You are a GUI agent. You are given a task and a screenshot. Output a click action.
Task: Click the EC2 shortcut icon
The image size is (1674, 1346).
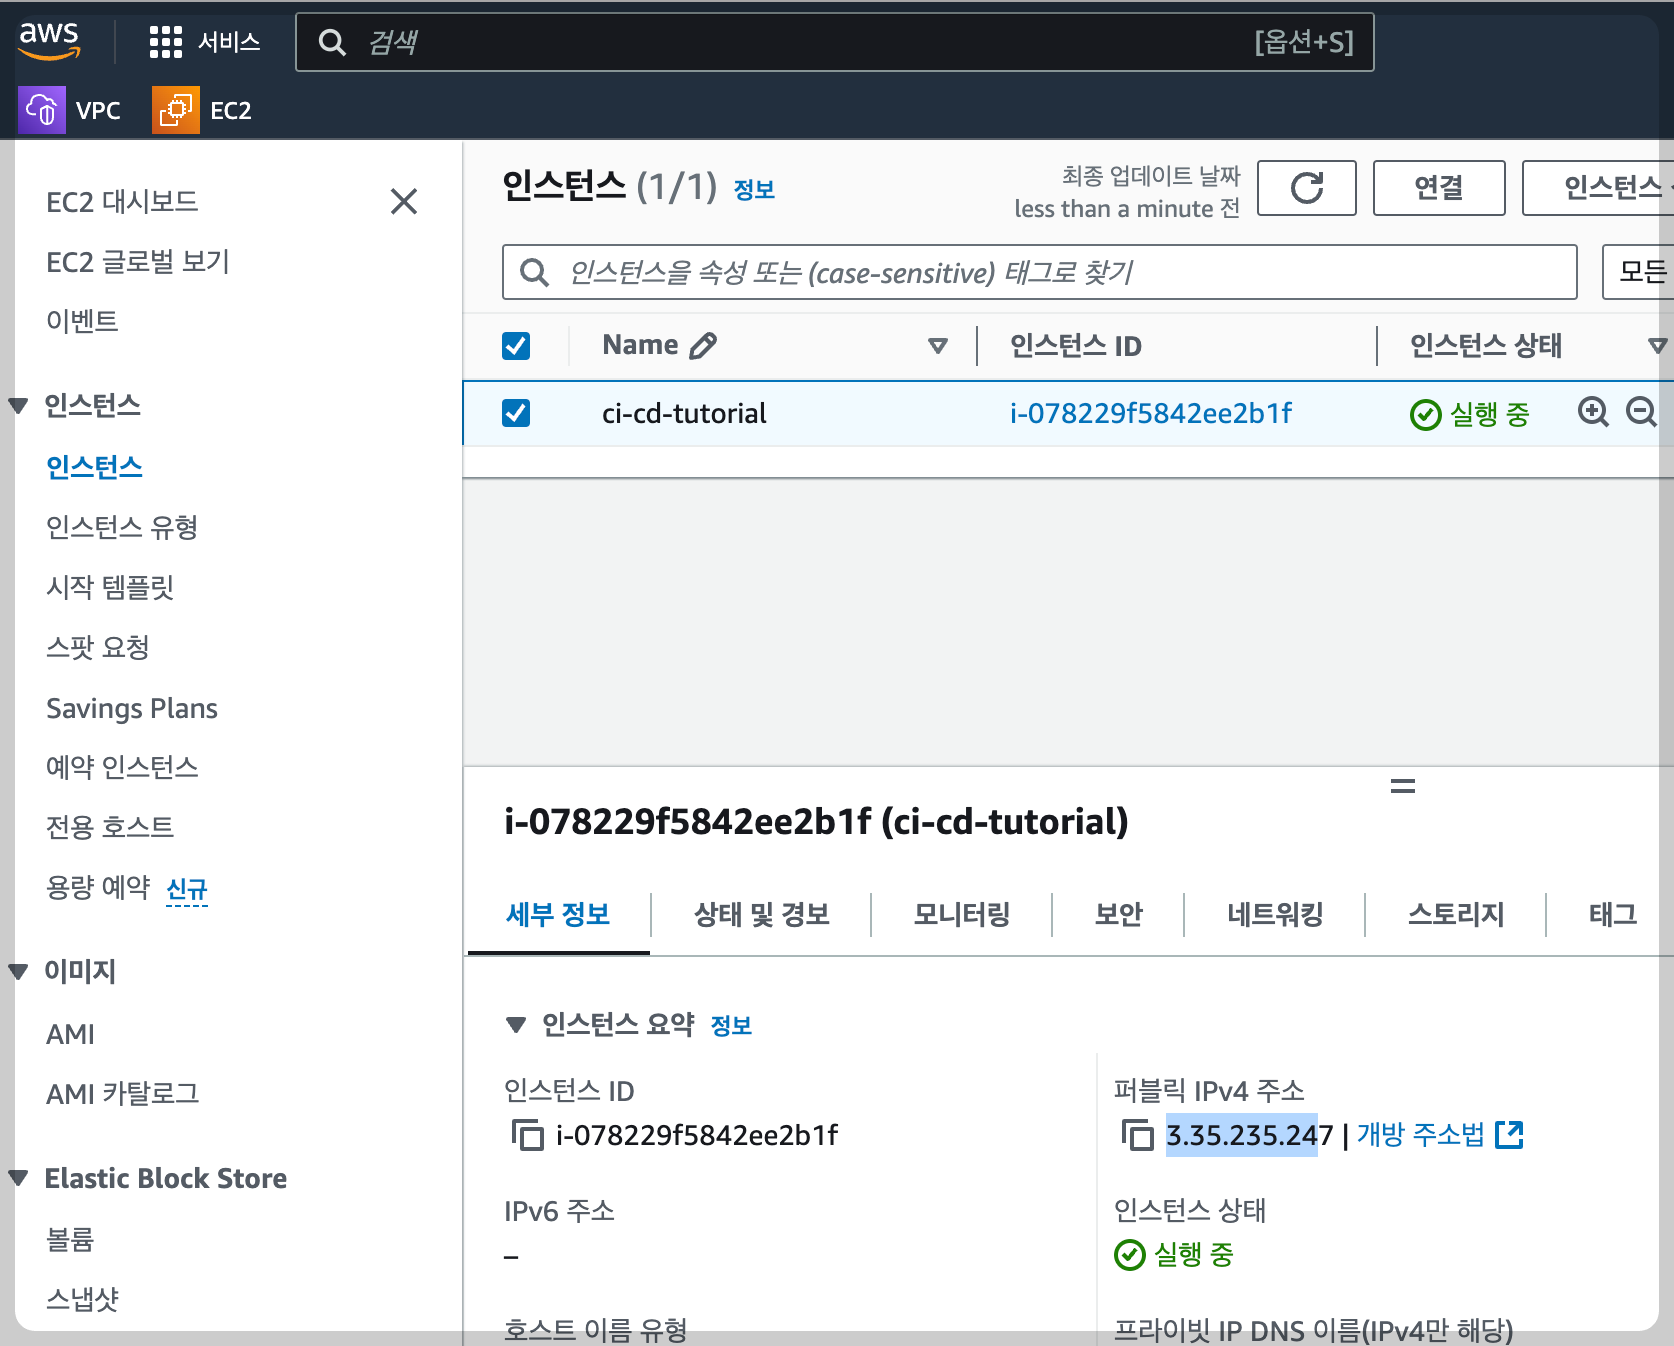pyautogui.click(x=176, y=110)
